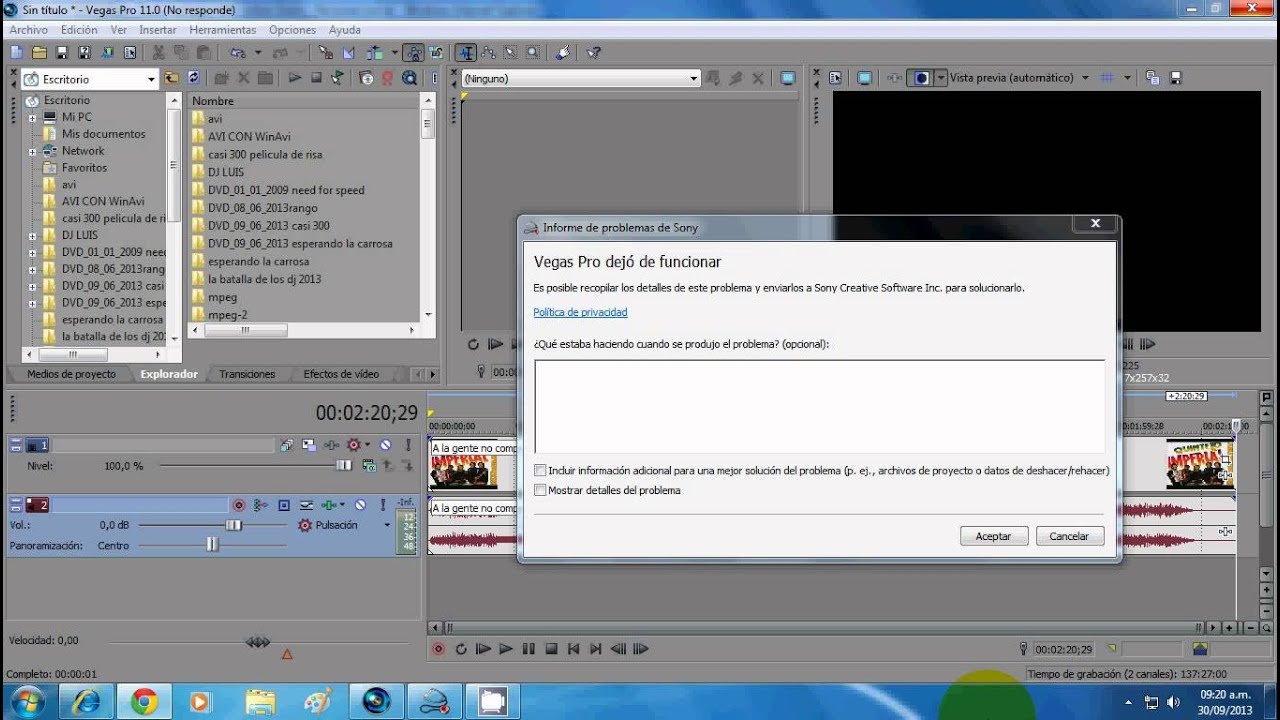Click the Vol. slider of track 2
The width and height of the screenshot is (1280, 720).
coord(233,525)
